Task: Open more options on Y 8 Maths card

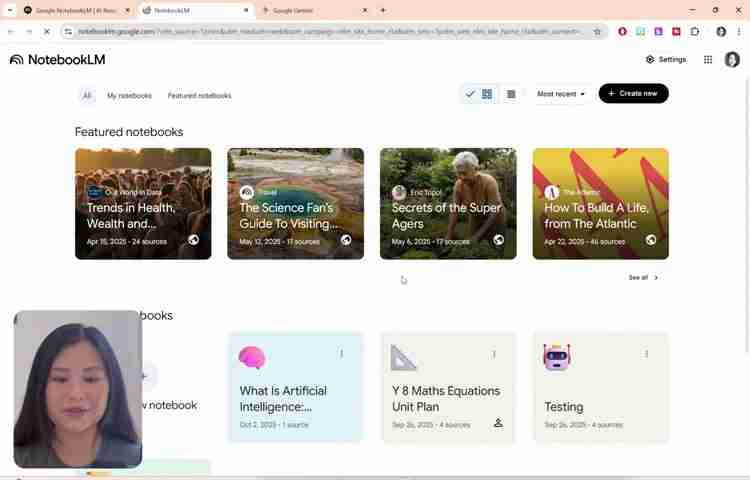Action: pos(494,354)
